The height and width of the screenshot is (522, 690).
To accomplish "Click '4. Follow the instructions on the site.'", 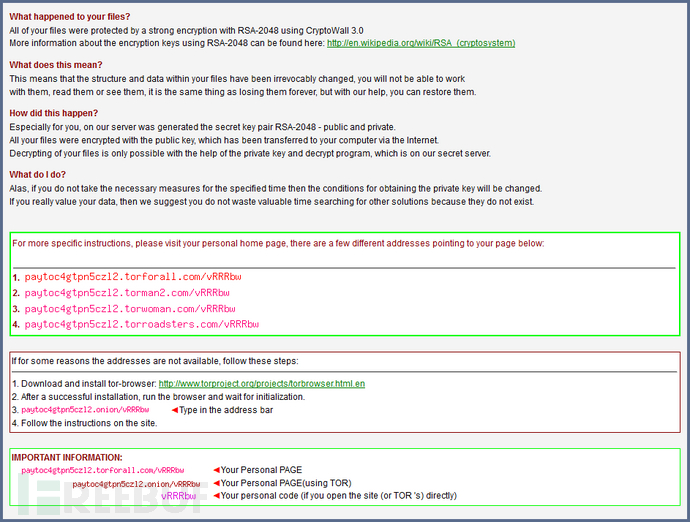I will [x=84, y=423].
